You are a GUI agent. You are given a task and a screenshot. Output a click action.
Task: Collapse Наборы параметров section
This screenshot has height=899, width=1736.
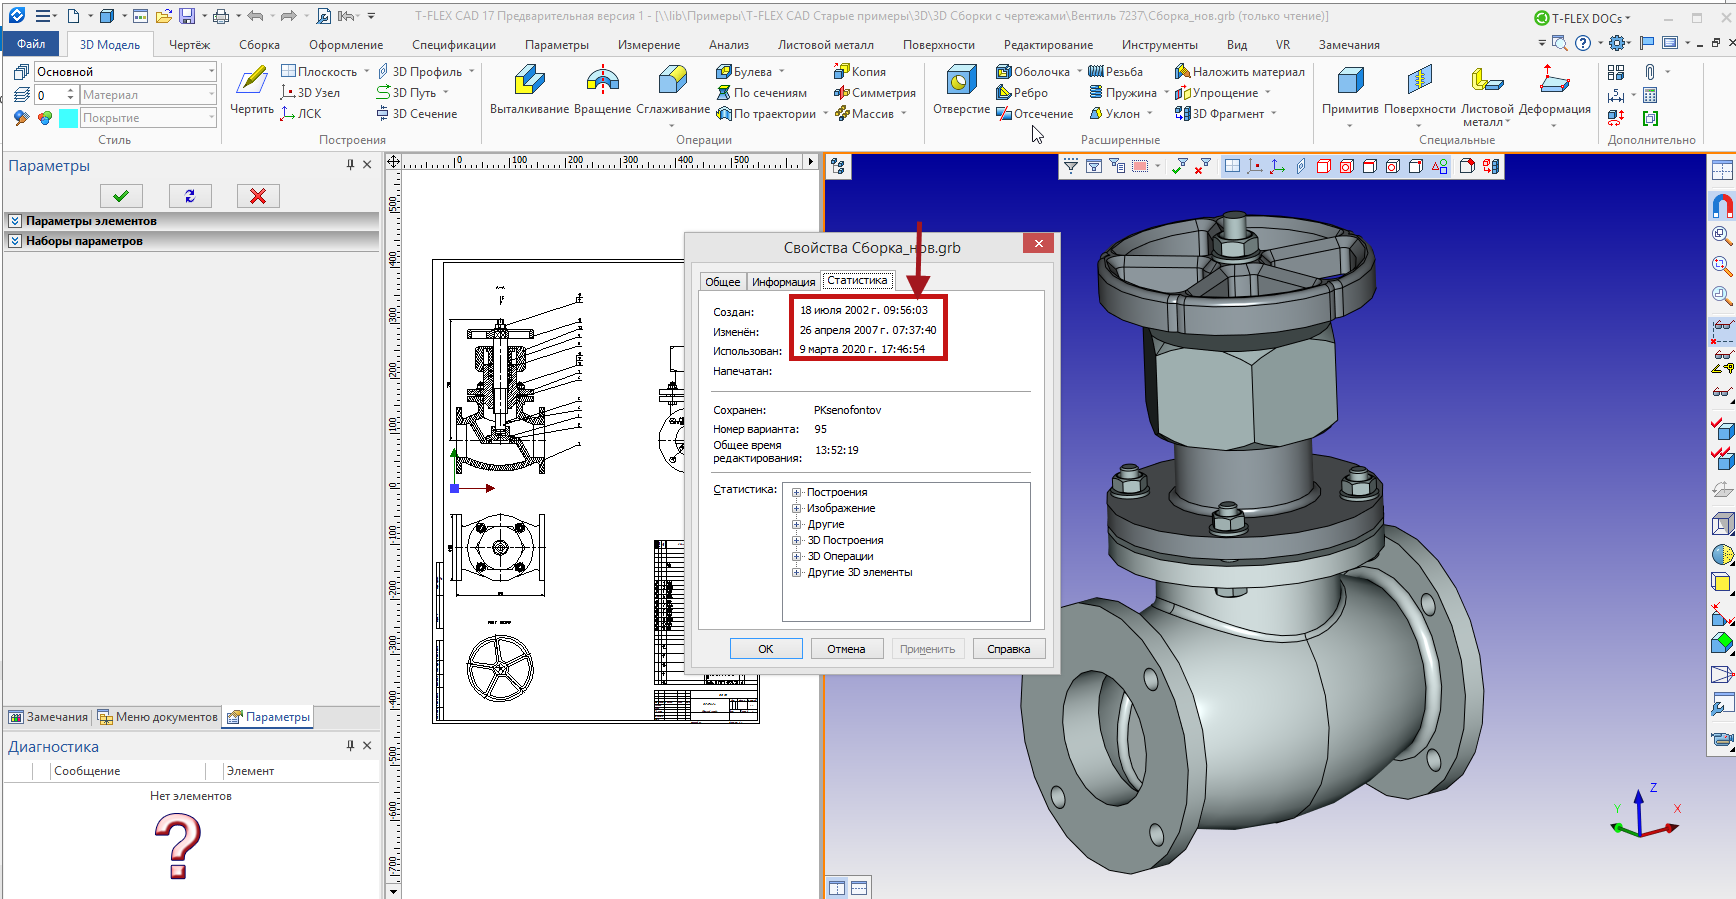pos(15,241)
